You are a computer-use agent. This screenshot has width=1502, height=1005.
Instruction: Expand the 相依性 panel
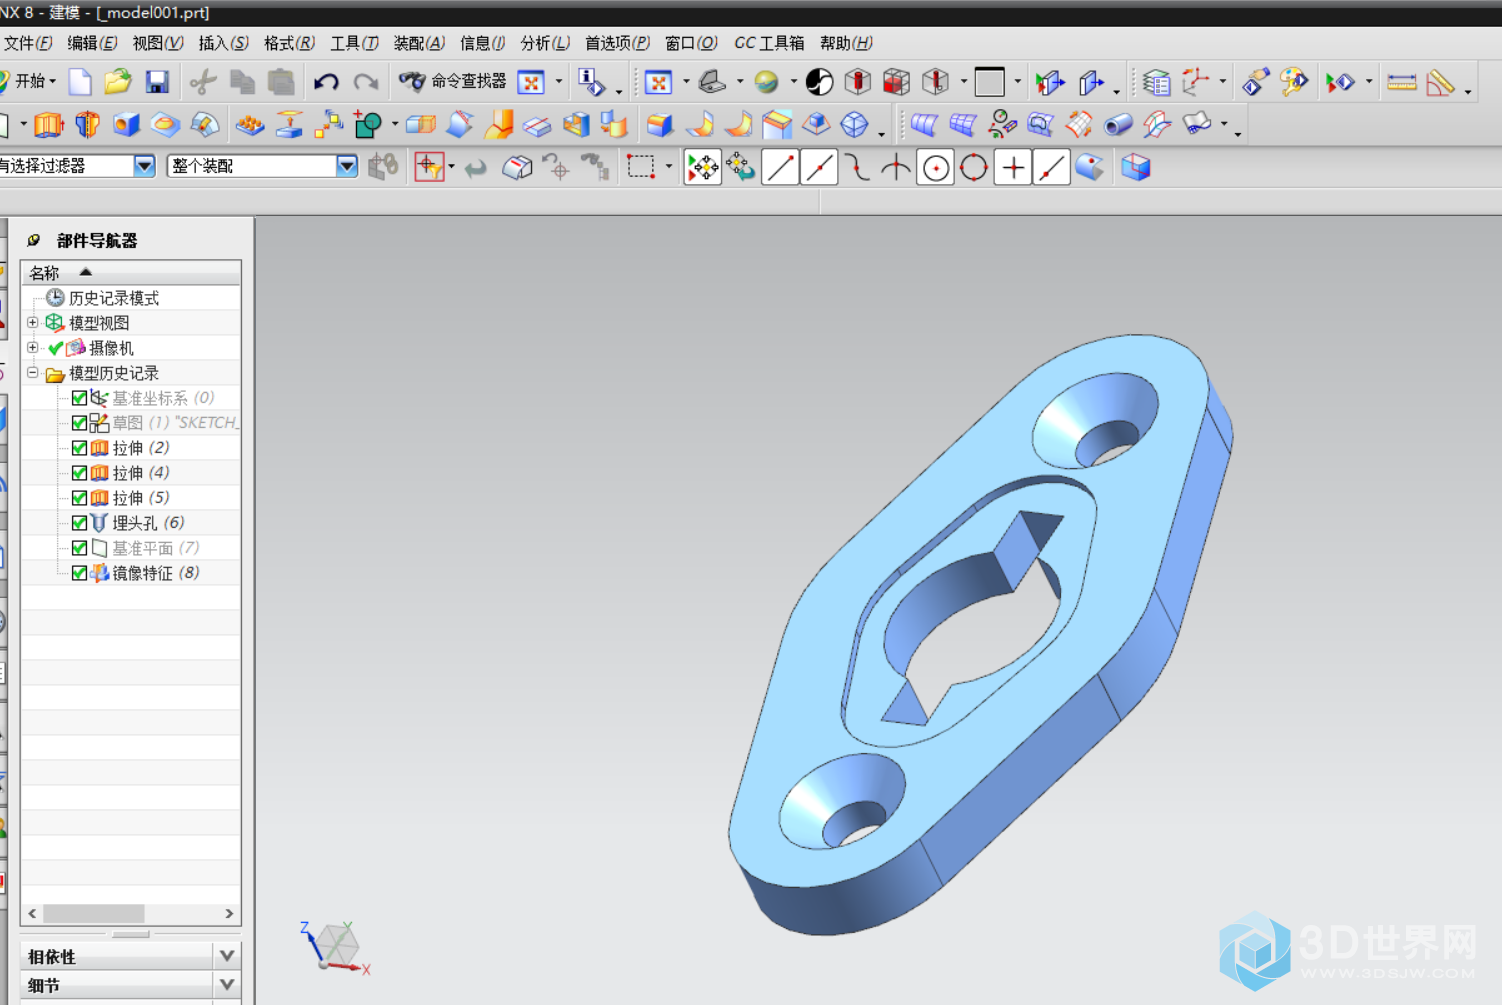(227, 956)
